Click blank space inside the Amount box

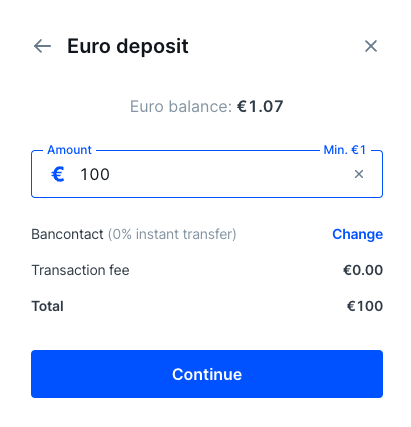click(230, 174)
